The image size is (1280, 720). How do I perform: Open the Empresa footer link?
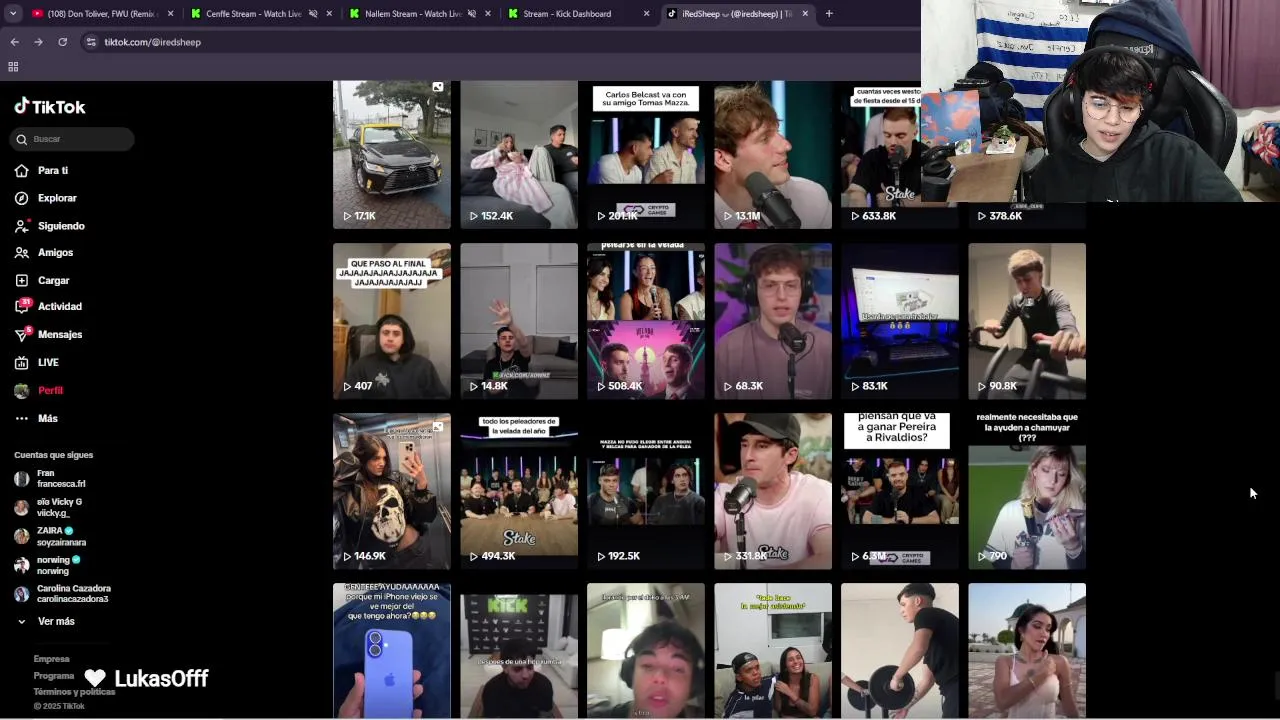click(x=52, y=659)
